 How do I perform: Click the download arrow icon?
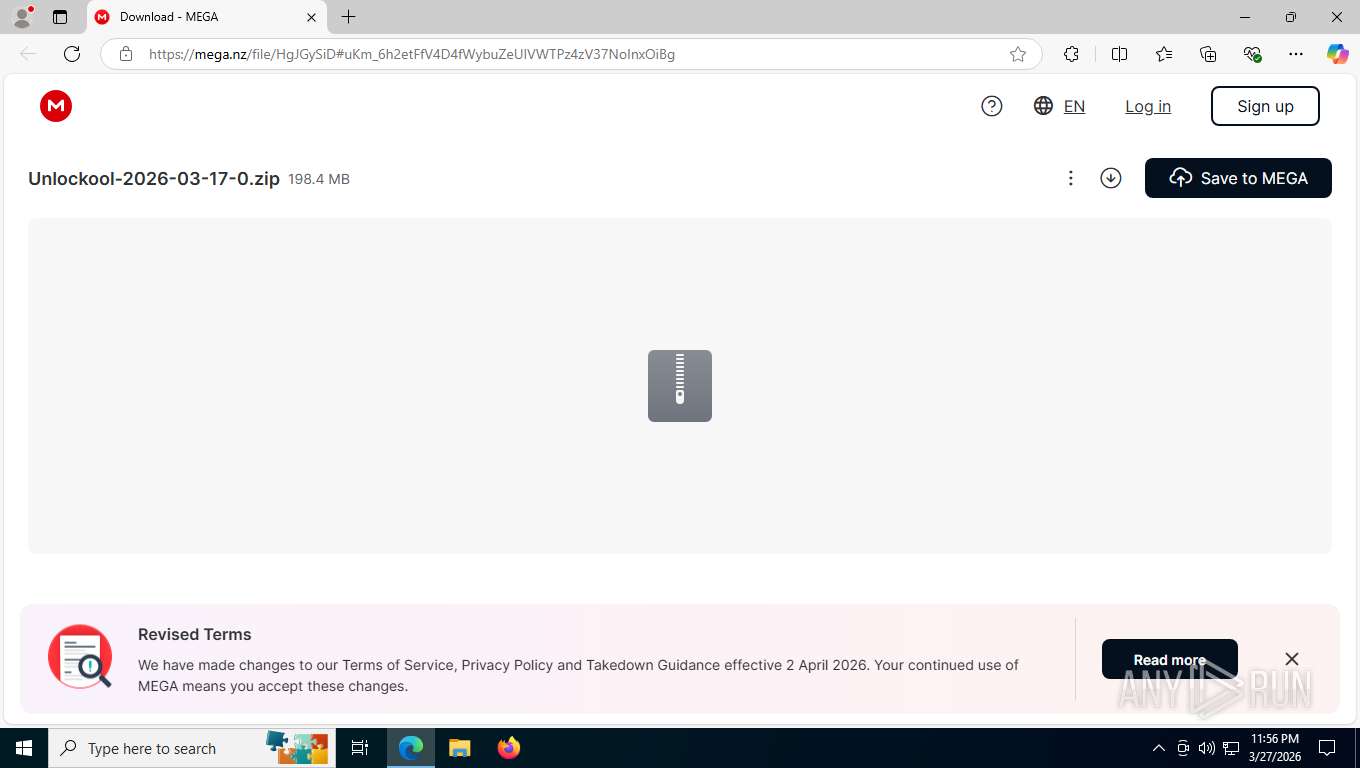coord(1111,178)
